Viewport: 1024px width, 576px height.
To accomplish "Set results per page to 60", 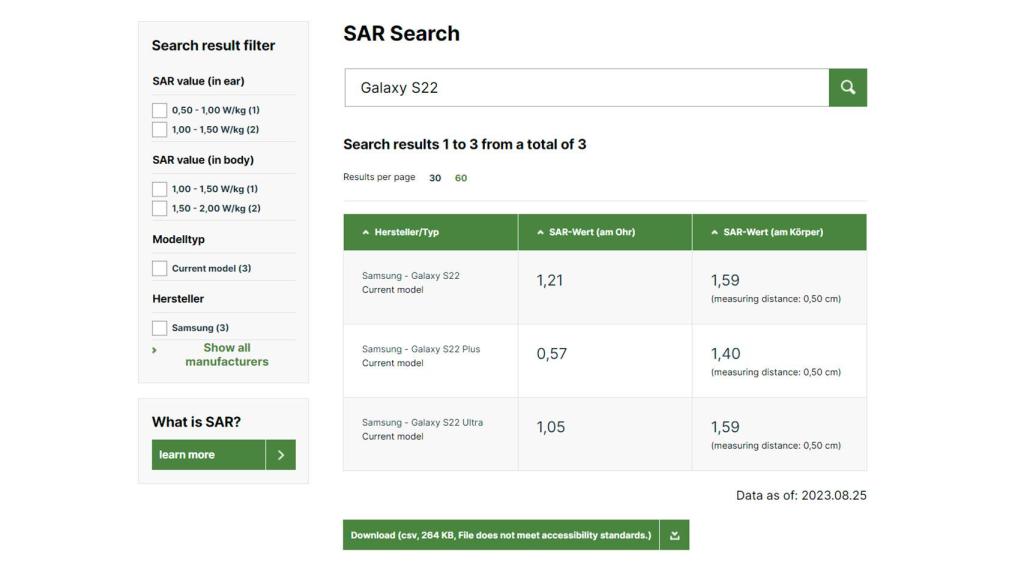I will tap(461, 178).
